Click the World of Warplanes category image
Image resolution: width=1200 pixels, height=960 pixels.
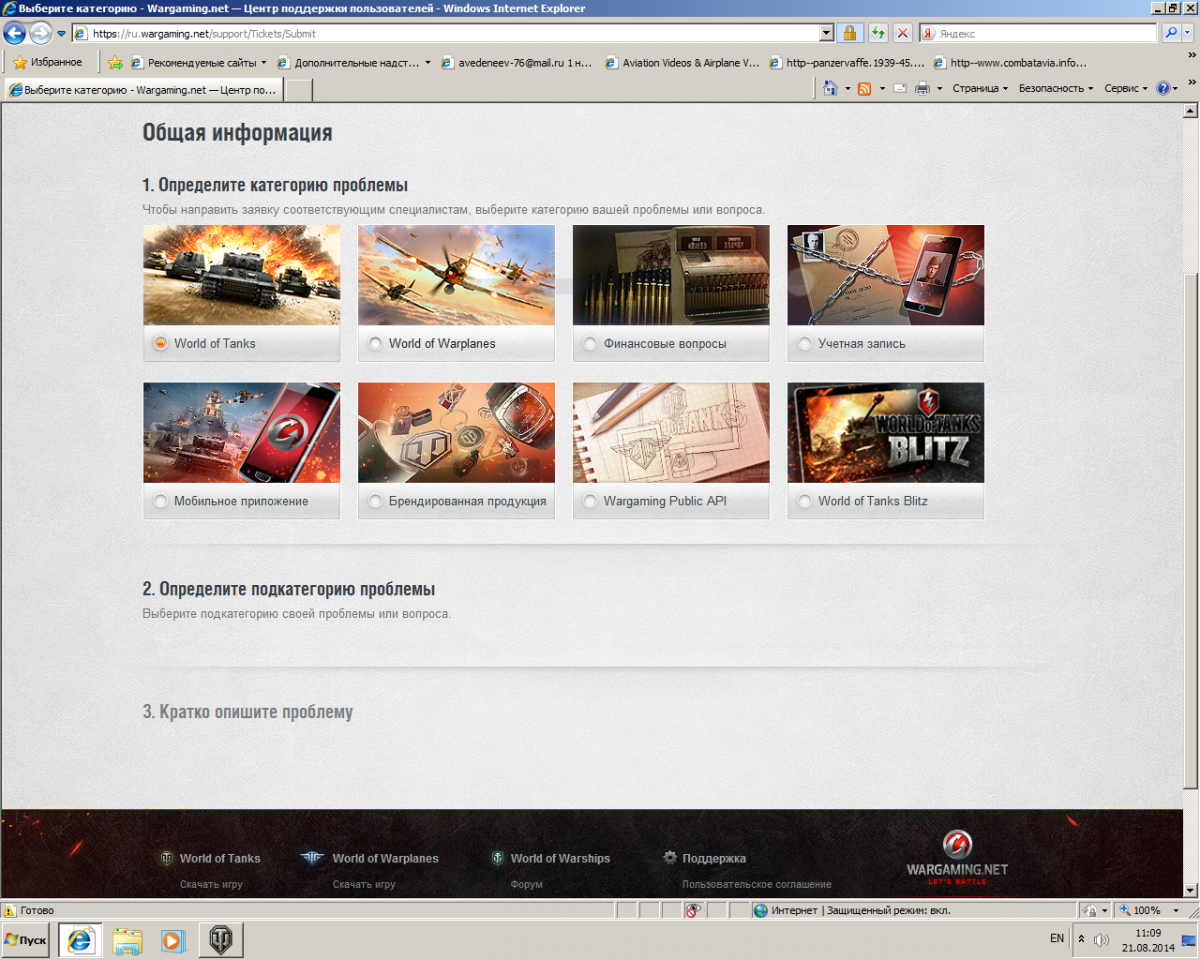click(x=456, y=275)
